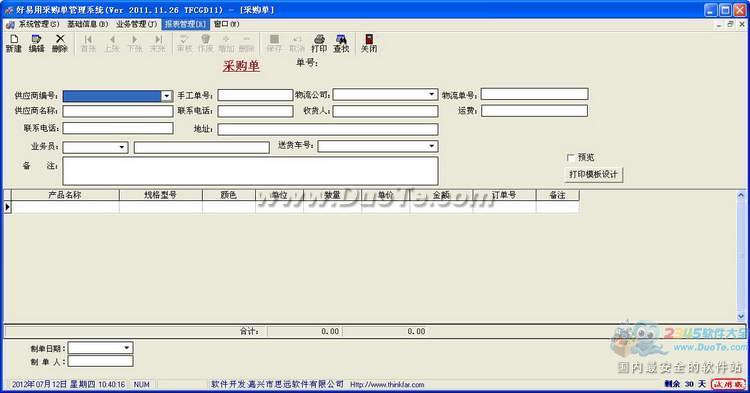Enable the 预览 (Preview) checkbox
The image size is (750, 393).
click(570, 157)
